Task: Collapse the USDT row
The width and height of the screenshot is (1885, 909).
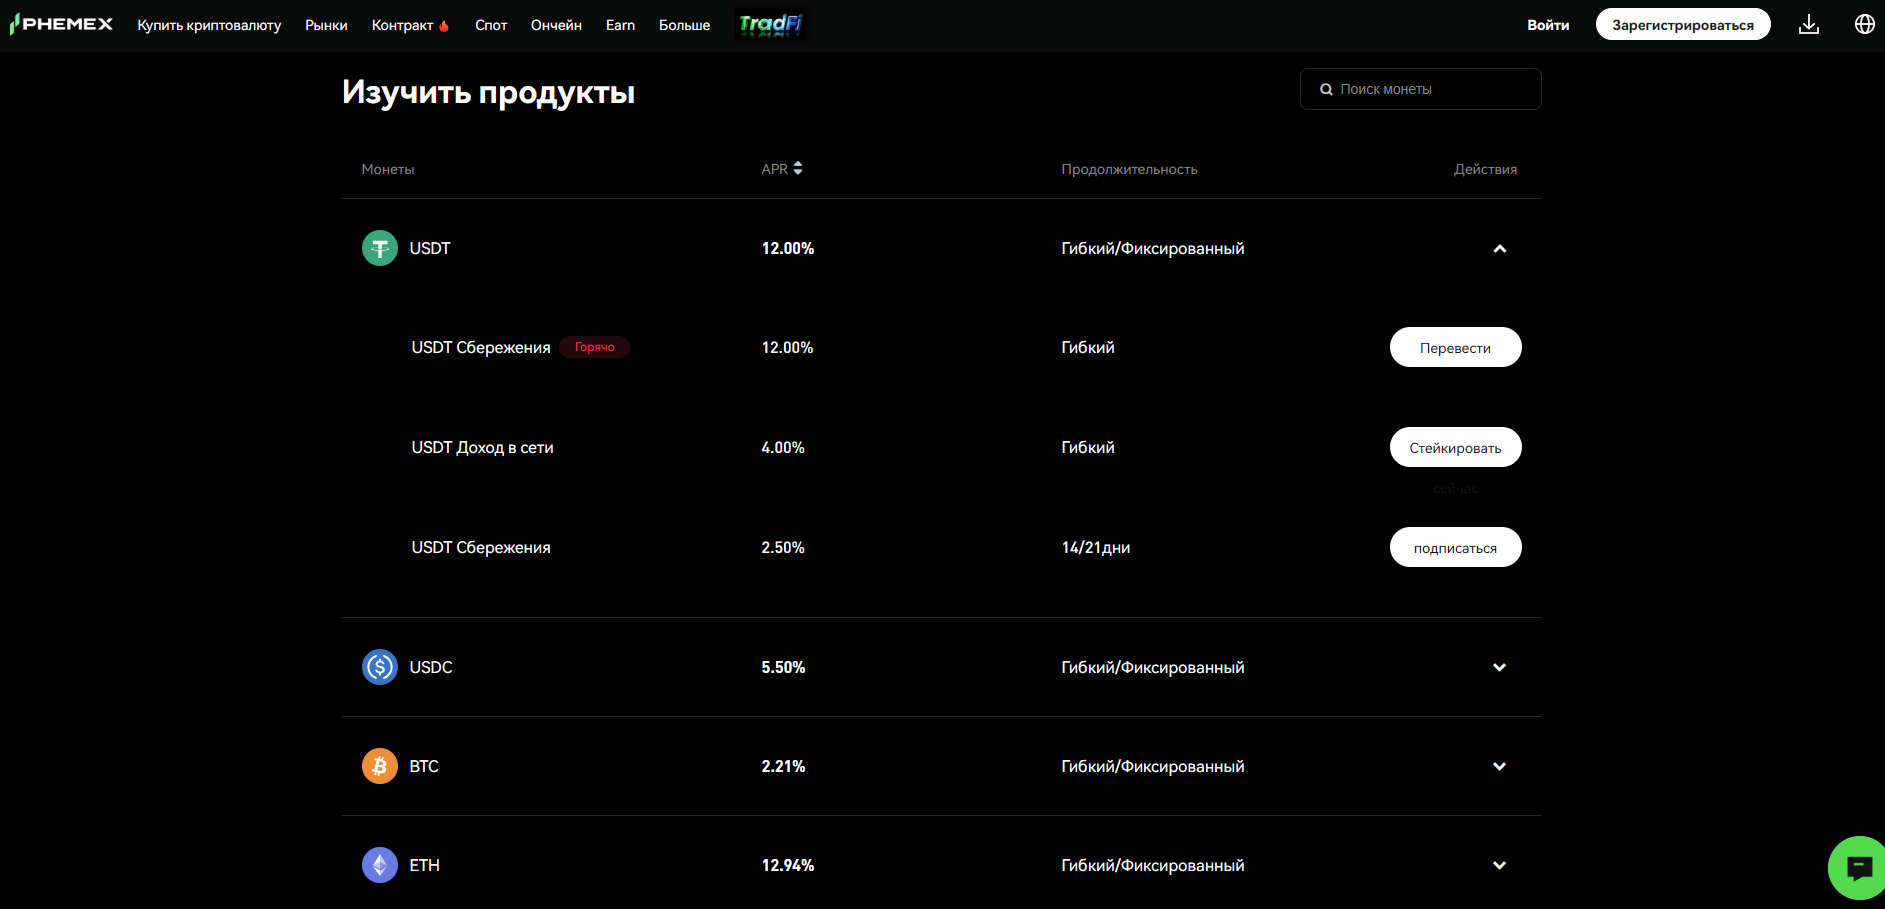Action: pos(1499,248)
